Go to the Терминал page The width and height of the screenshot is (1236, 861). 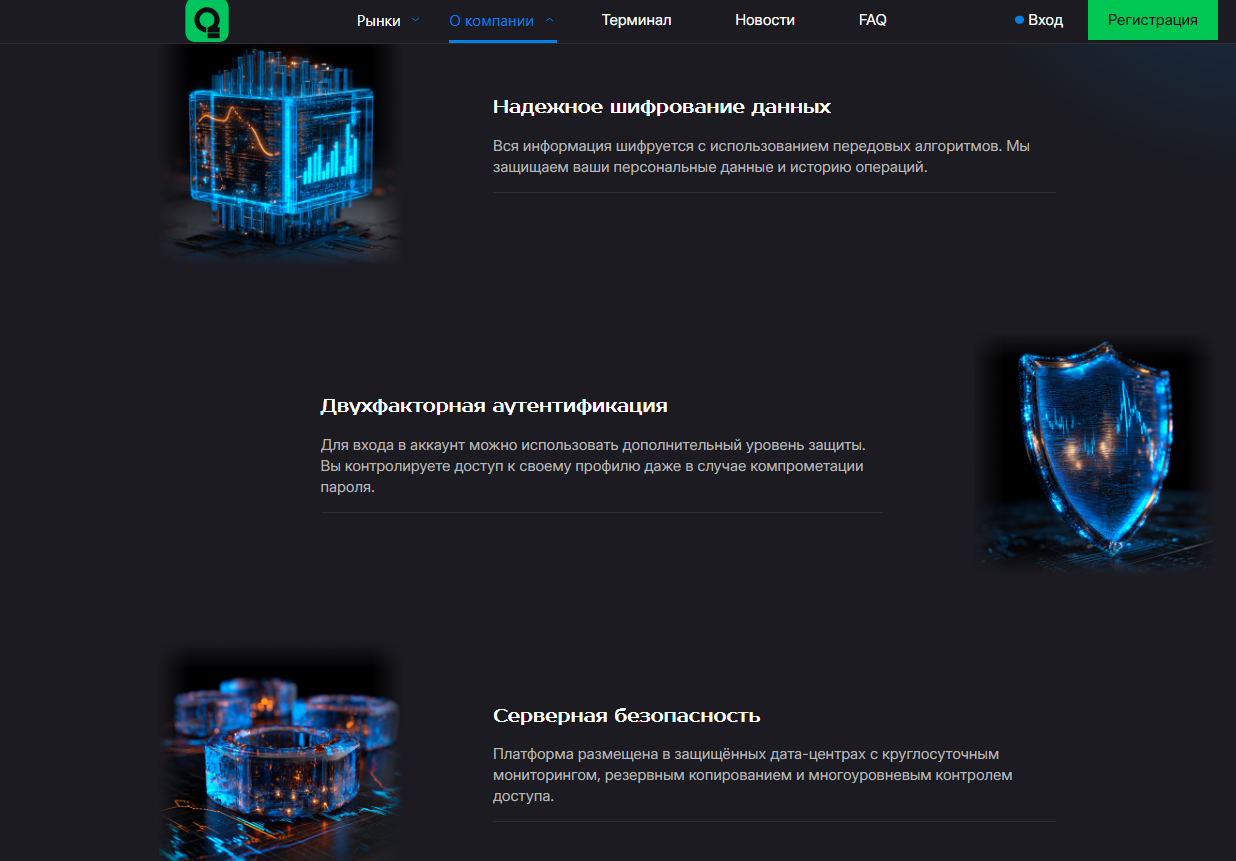pos(636,20)
